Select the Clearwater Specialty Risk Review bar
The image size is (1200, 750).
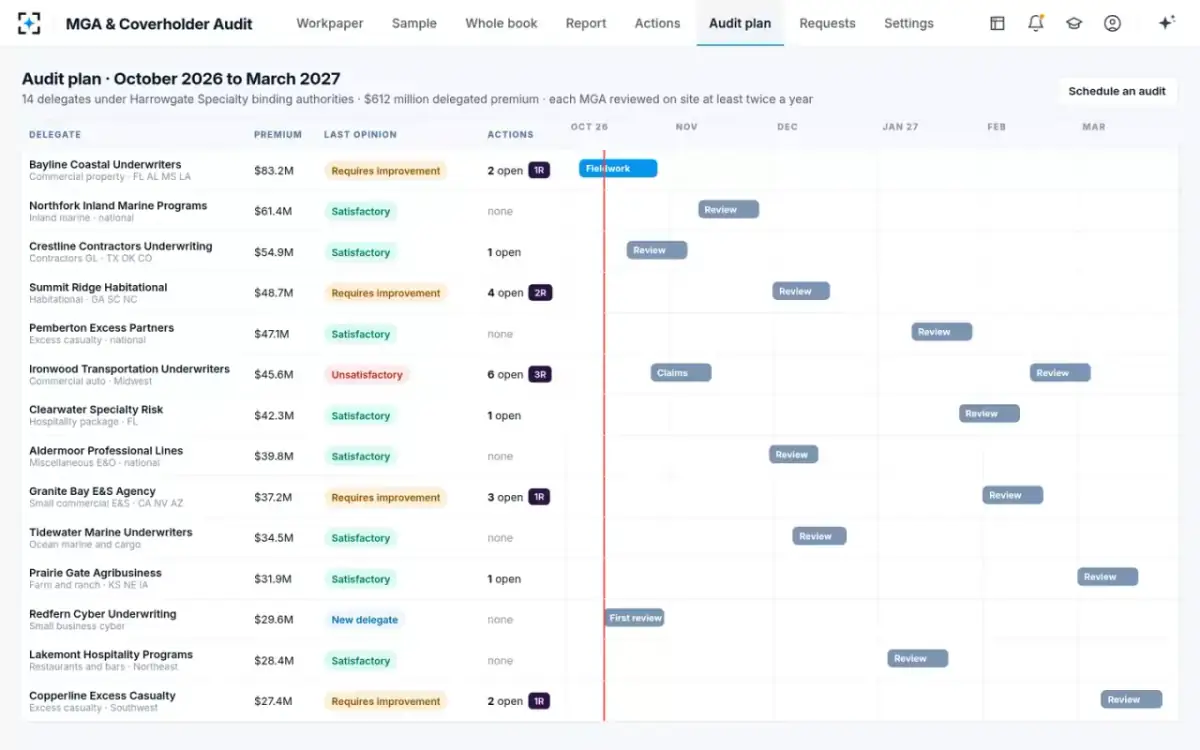[x=989, y=413]
